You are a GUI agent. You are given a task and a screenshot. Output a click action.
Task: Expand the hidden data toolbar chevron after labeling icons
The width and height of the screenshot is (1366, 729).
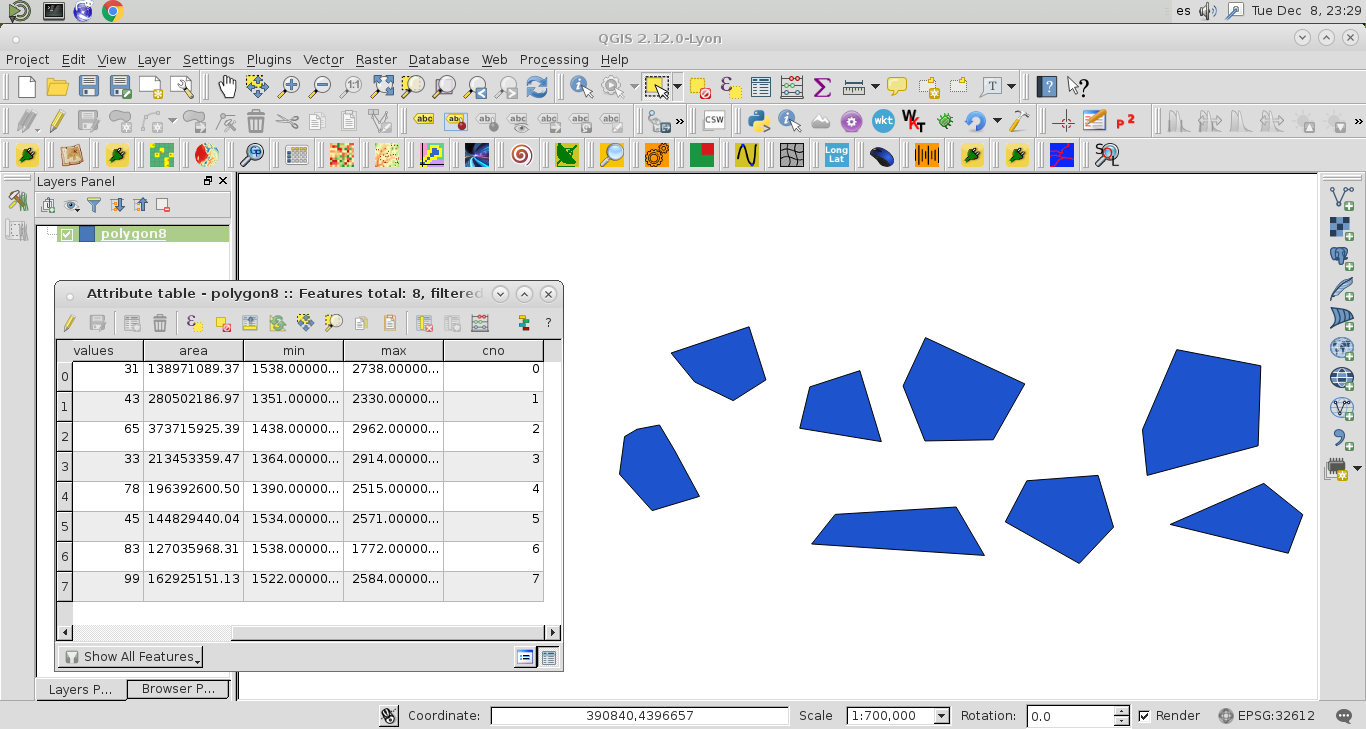(680, 122)
